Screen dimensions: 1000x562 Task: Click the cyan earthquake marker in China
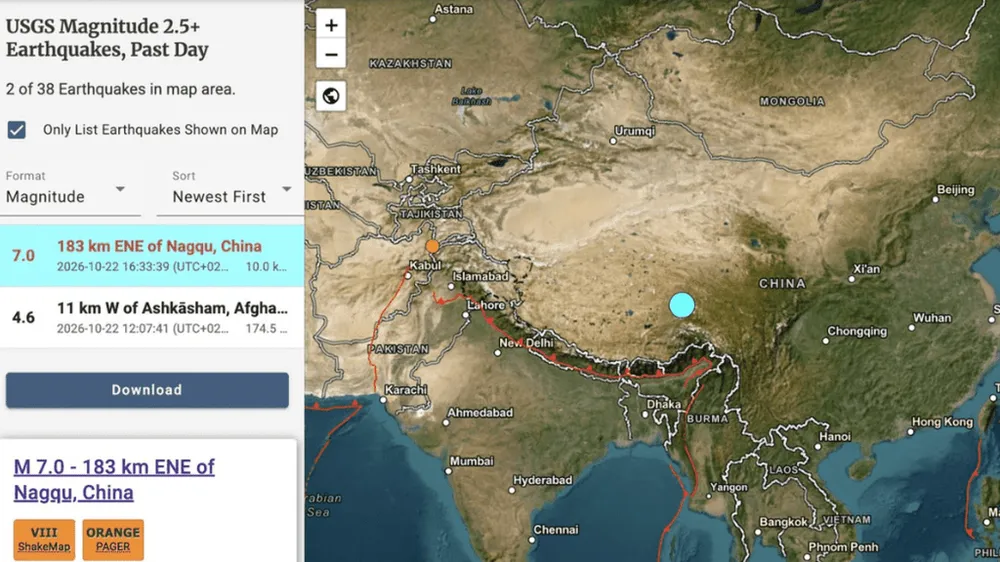(682, 305)
